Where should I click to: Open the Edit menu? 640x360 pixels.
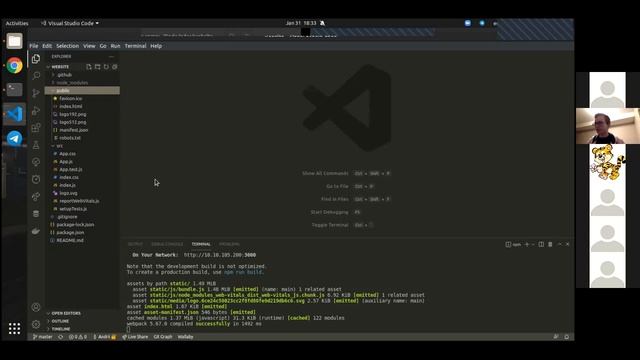tap(47, 46)
